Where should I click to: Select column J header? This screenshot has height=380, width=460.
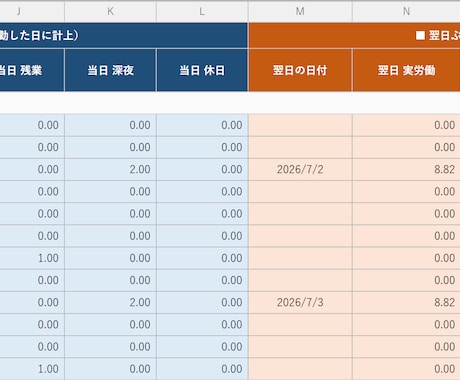click(x=32, y=12)
